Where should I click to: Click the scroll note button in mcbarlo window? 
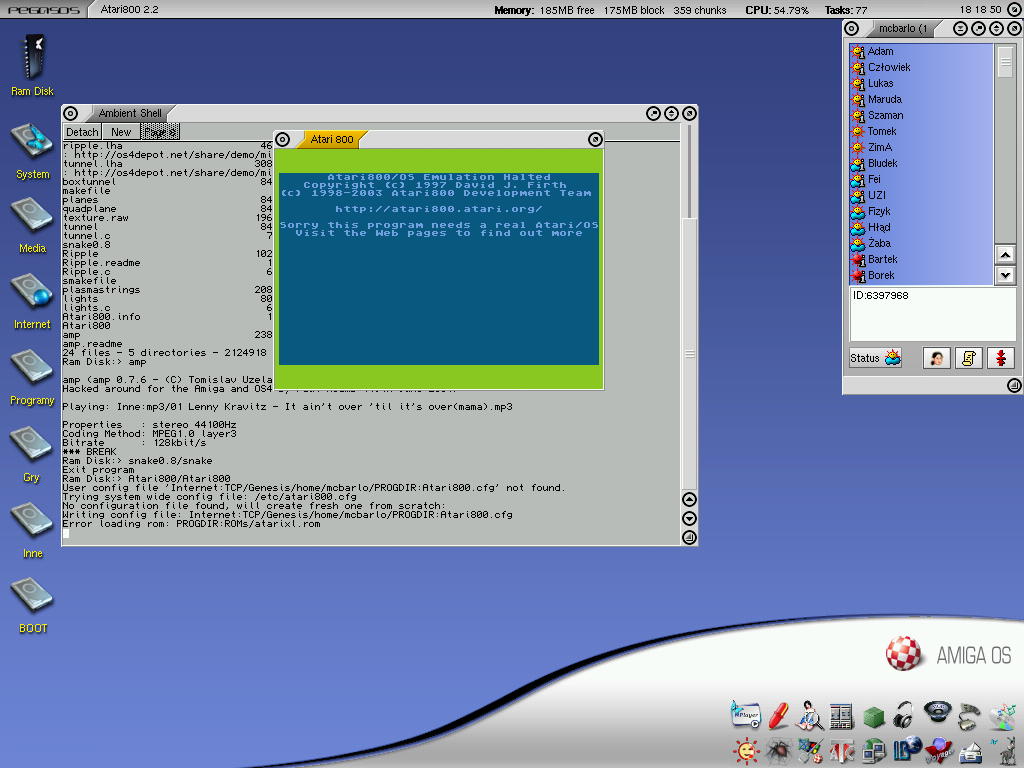[968, 358]
